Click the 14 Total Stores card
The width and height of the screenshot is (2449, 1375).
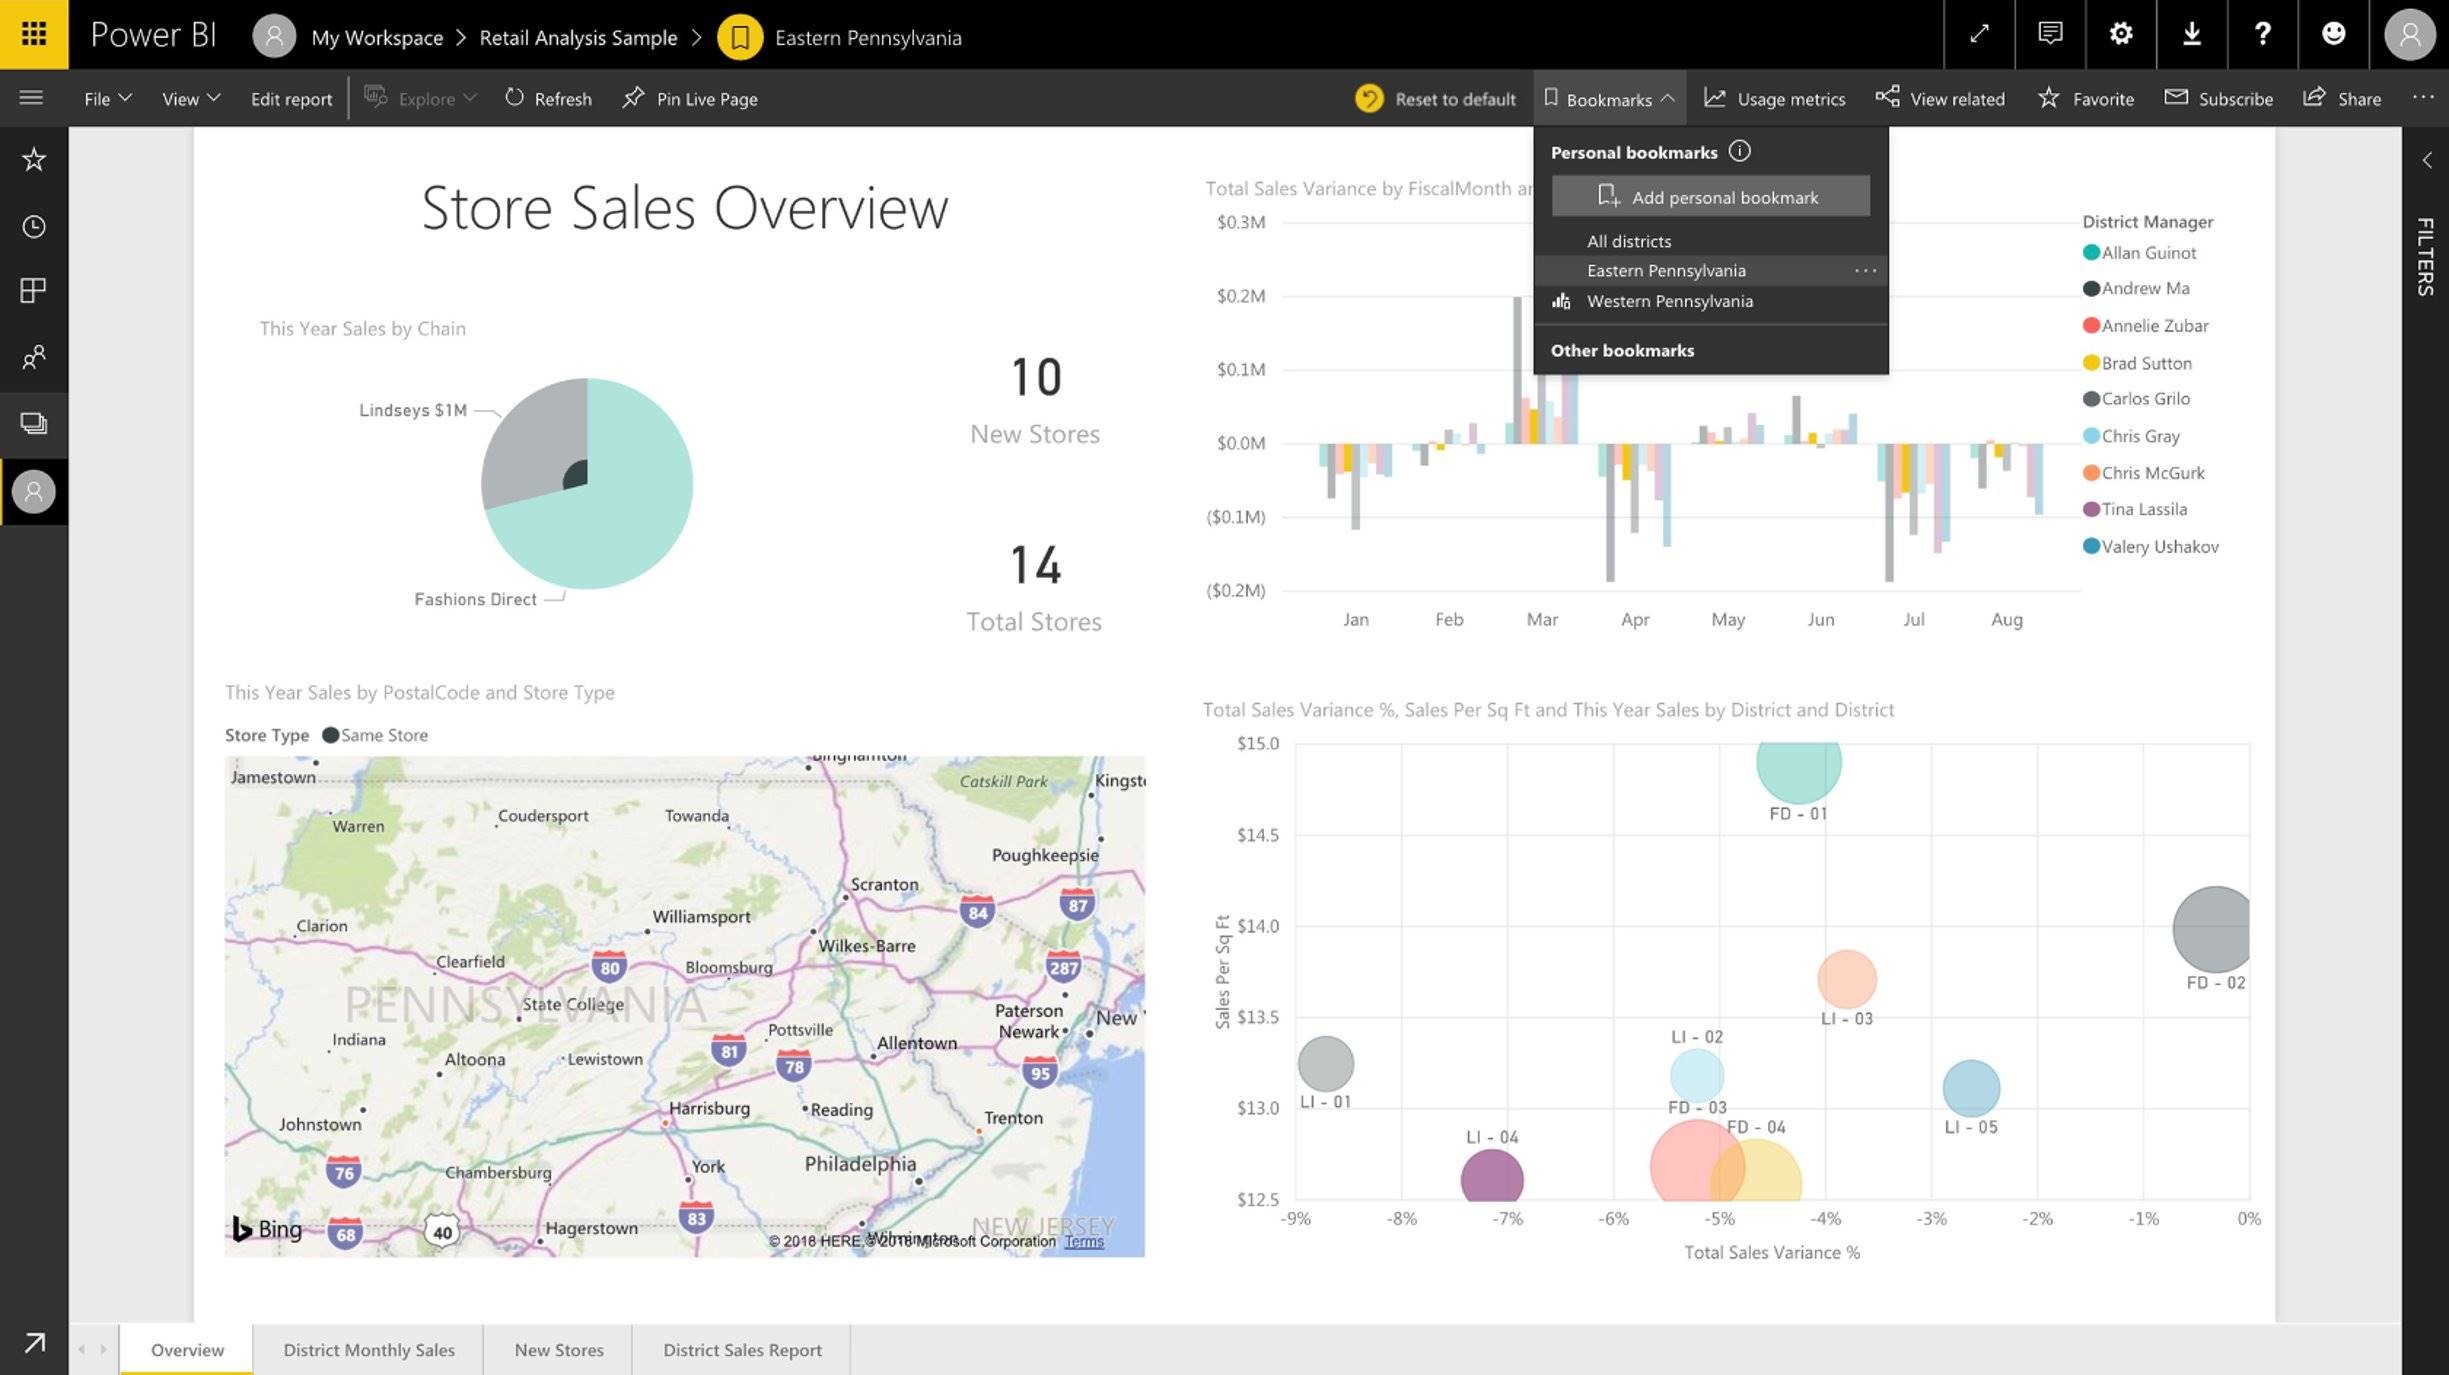(1034, 587)
